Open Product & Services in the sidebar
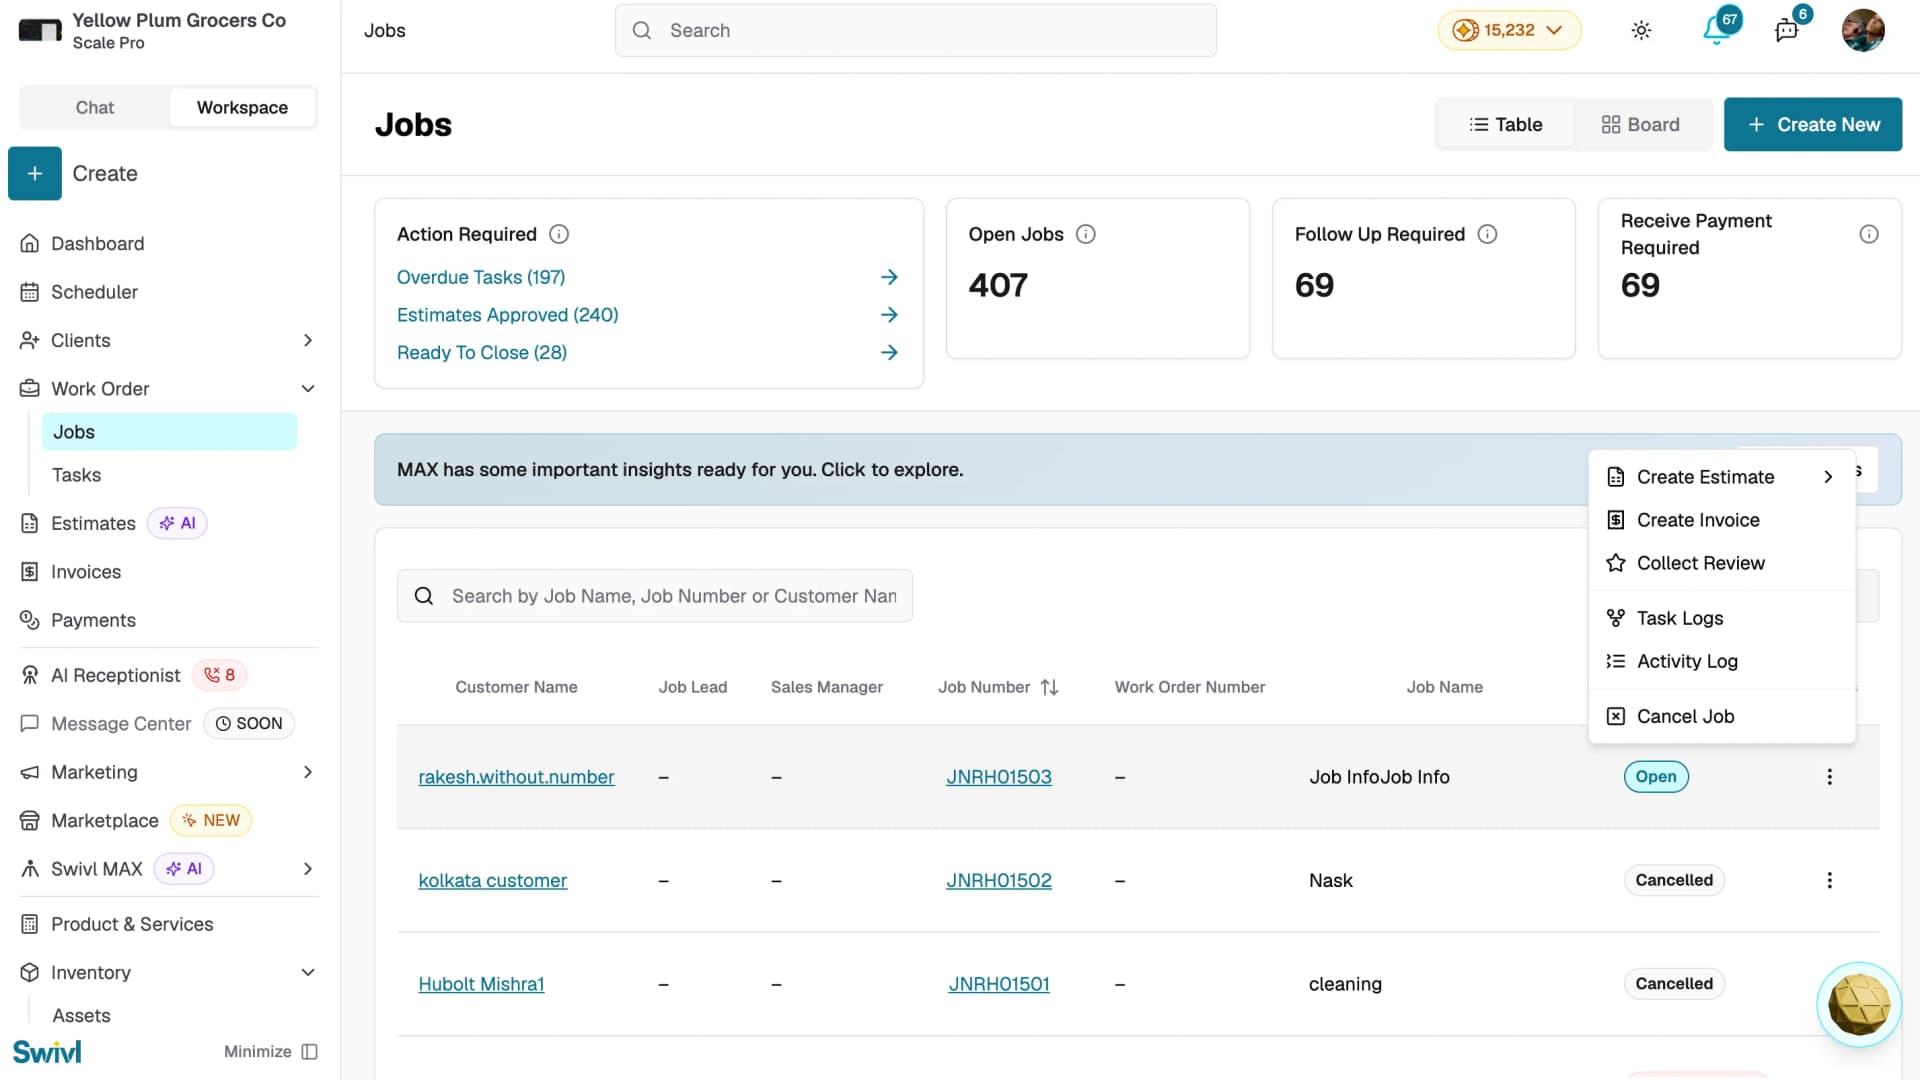The height and width of the screenshot is (1080, 1920). (131, 924)
